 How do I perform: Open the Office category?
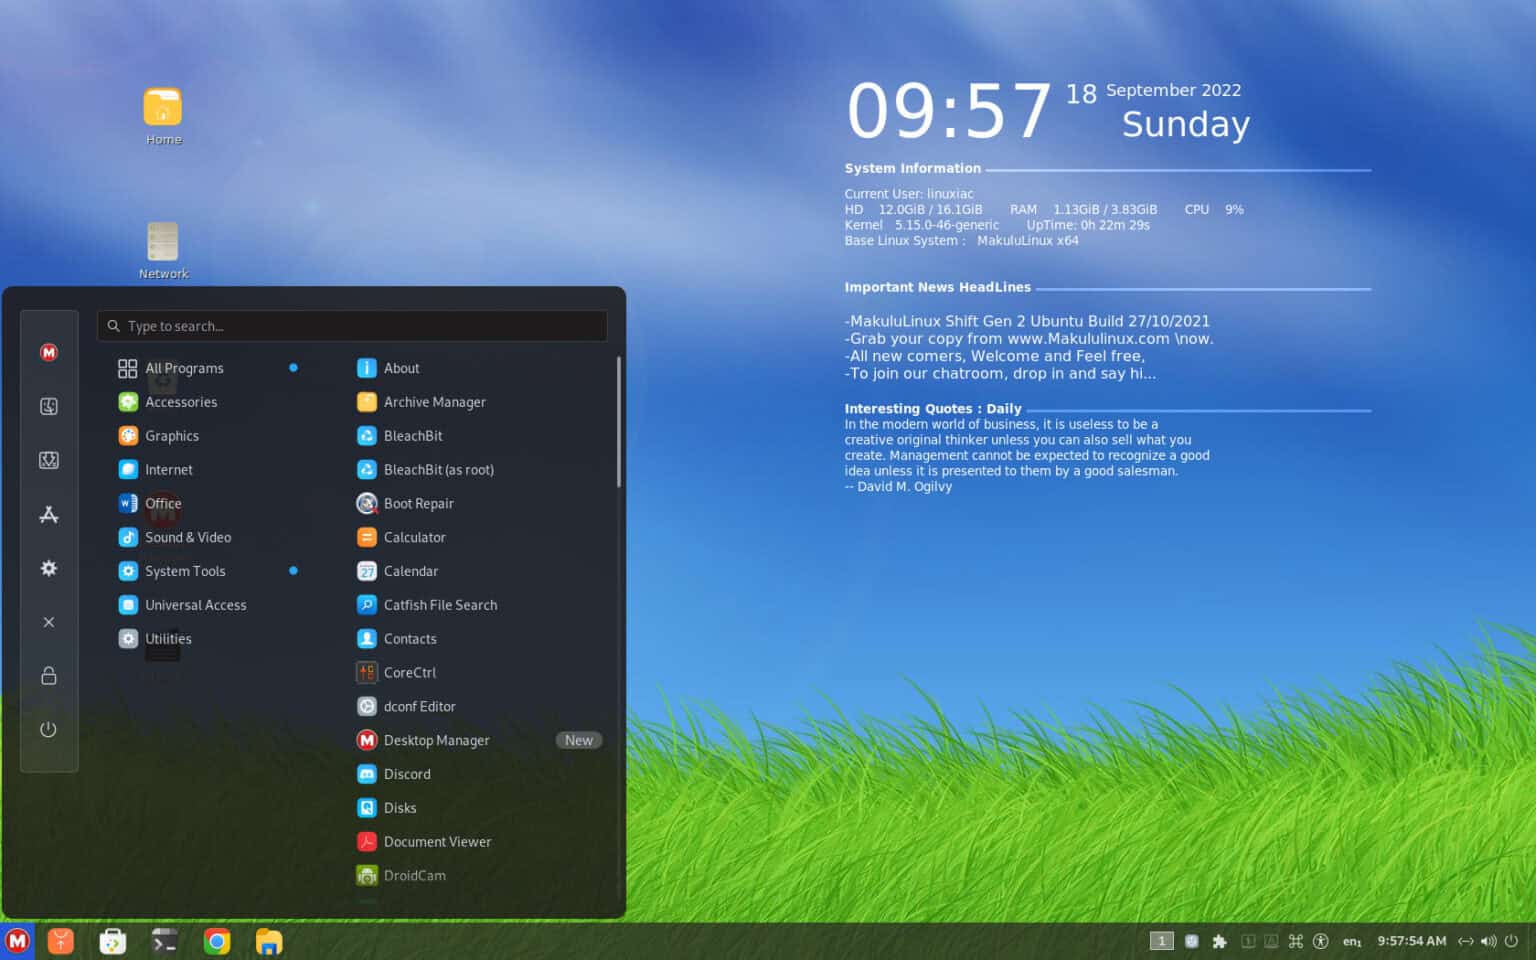[163, 503]
